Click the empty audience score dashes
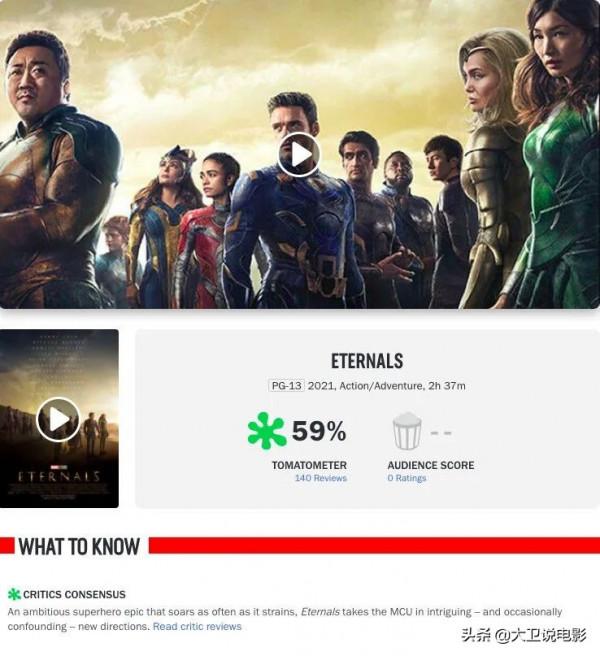The height and width of the screenshot is (656, 600). click(441, 433)
